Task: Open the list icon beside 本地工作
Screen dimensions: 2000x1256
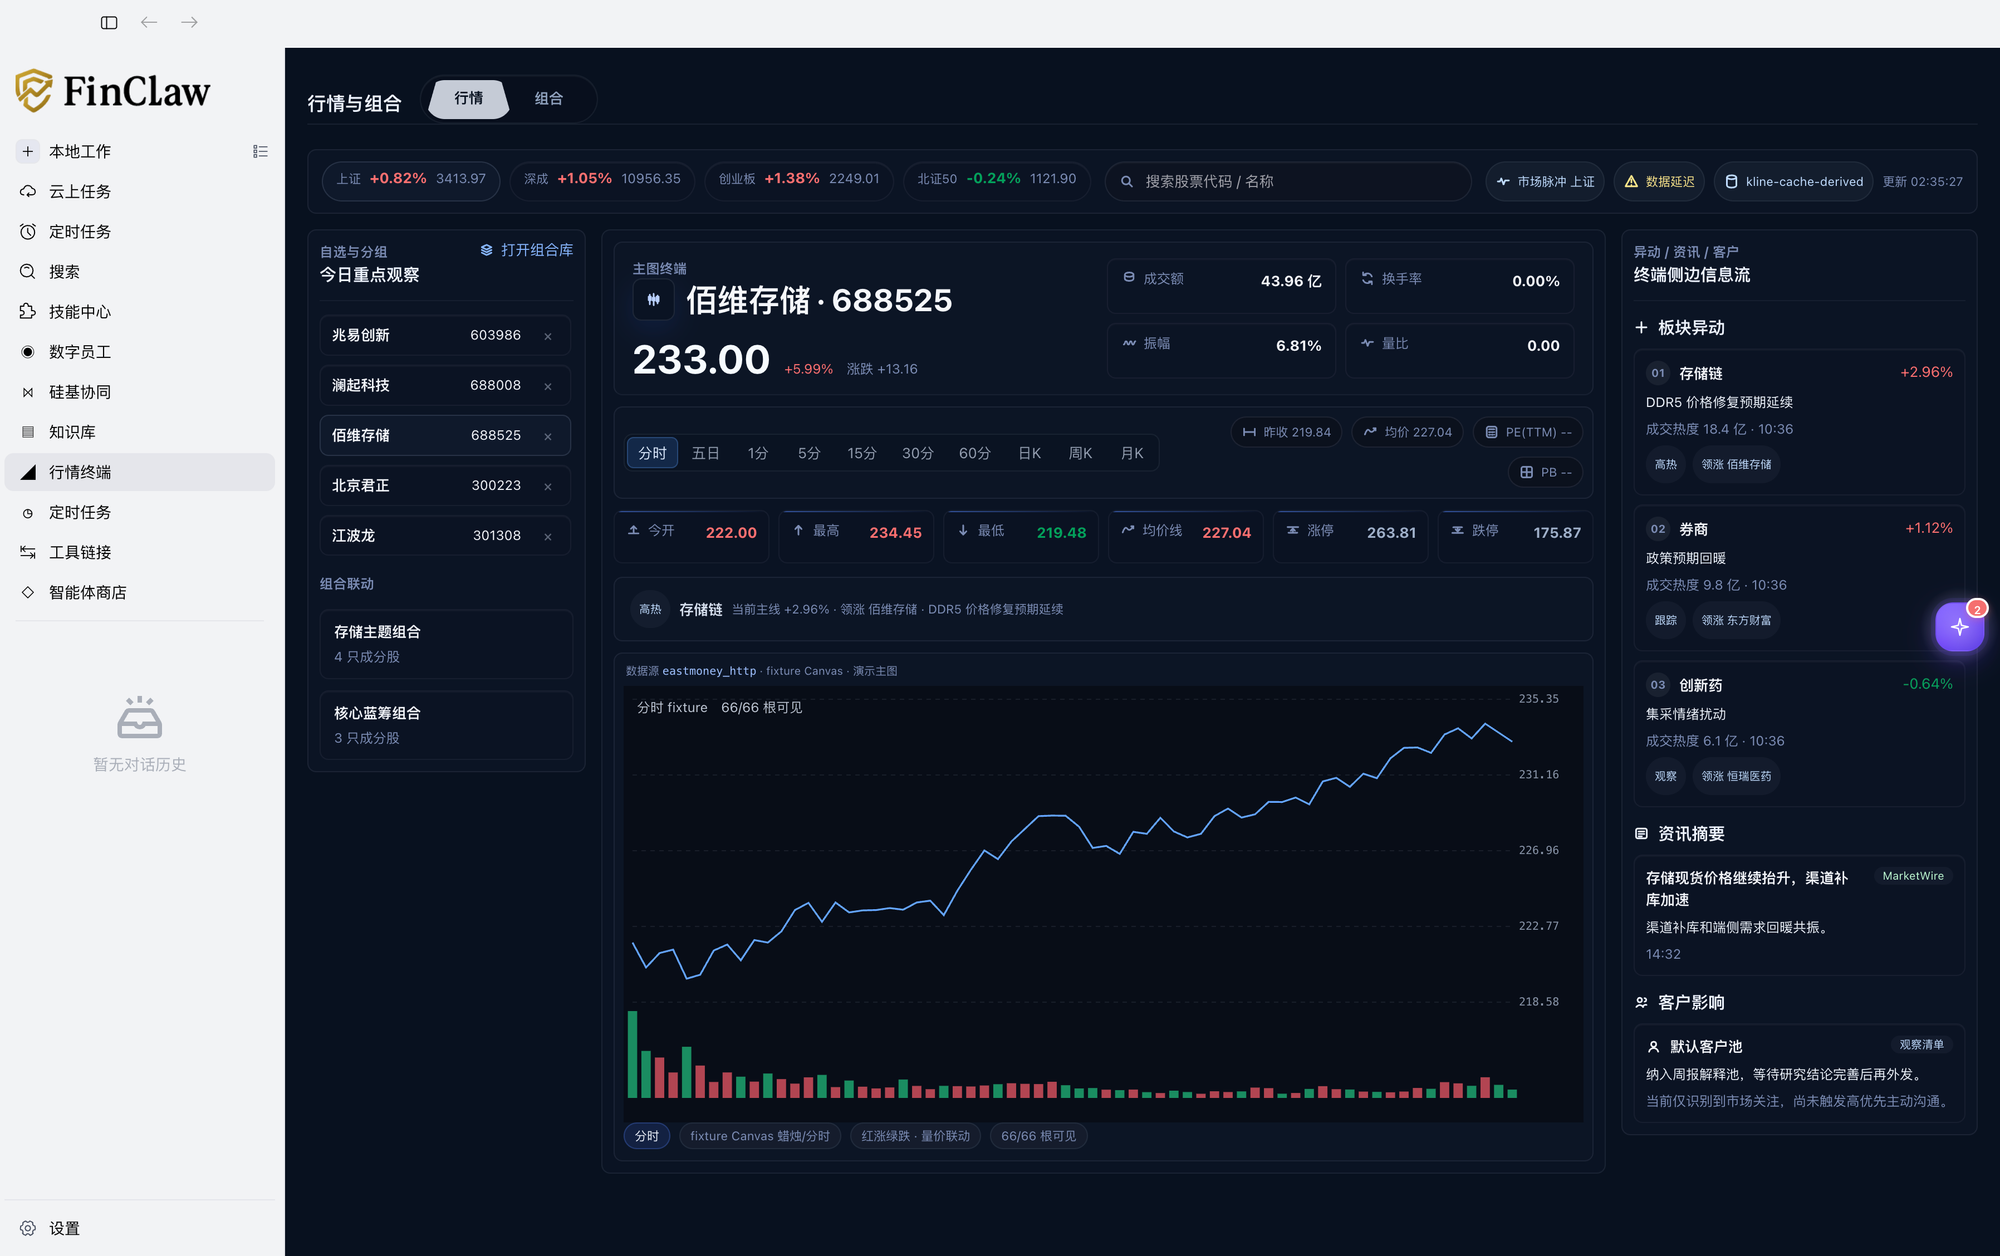Action: tap(260, 151)
